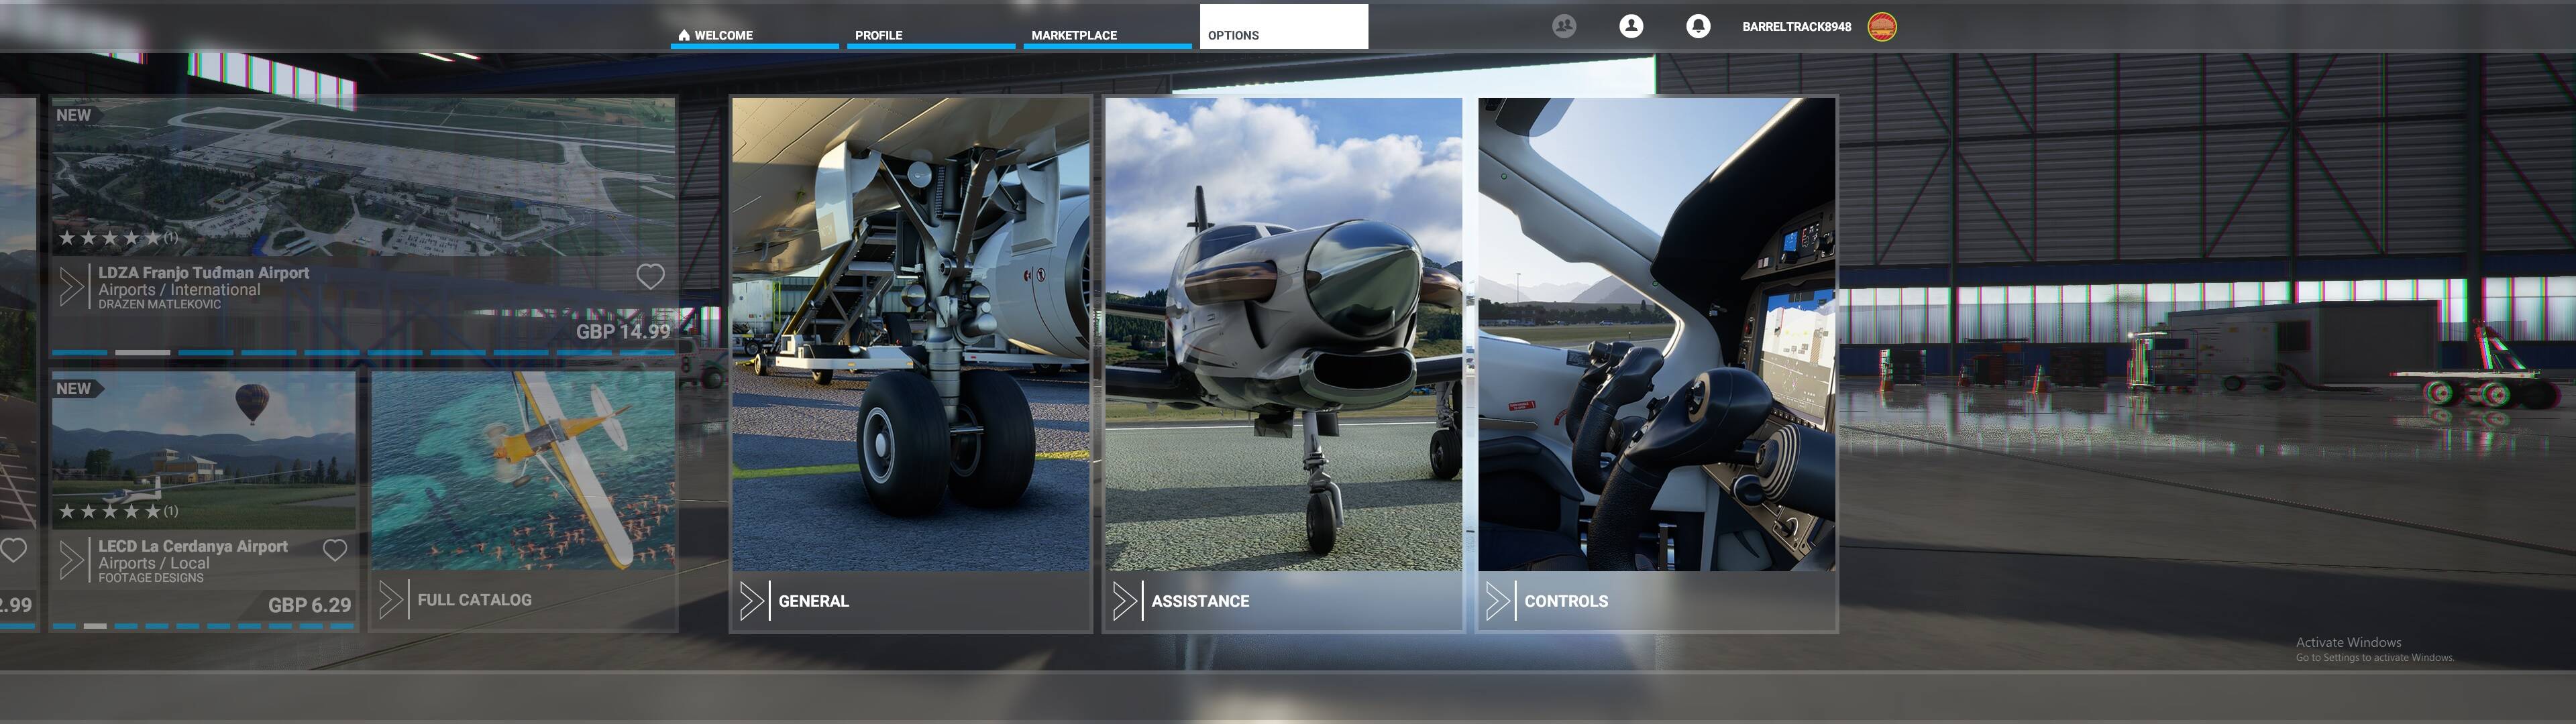Viewport: 2576px width, 724px height.
Task: Click the La Cerdanya balloon thumbnail
Action: 204,450
